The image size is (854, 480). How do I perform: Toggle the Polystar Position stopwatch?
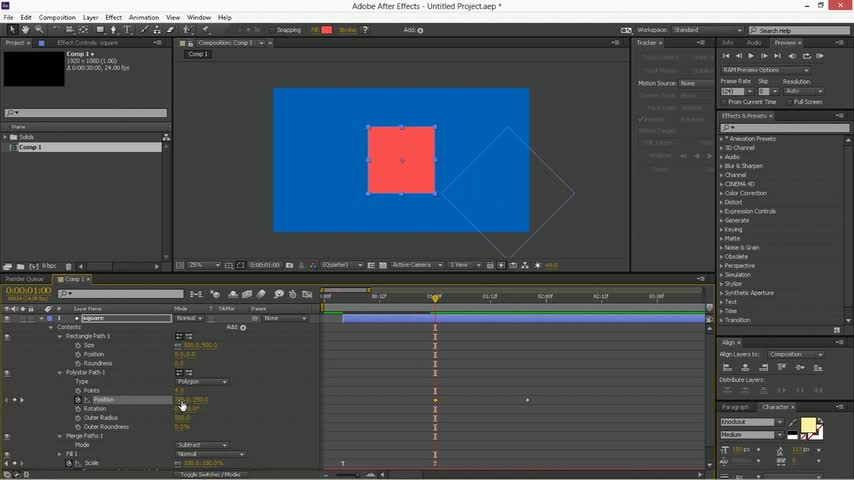tap(78, 400)
